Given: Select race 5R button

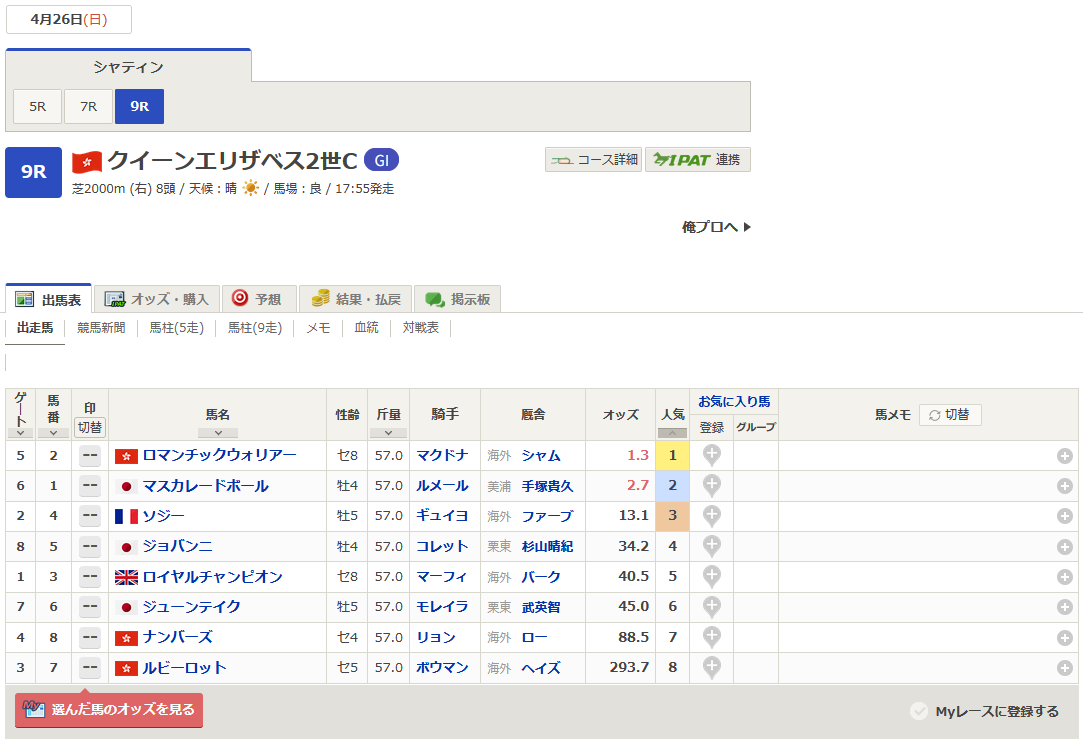Looking at the screenshot, I should click(37, 106).
